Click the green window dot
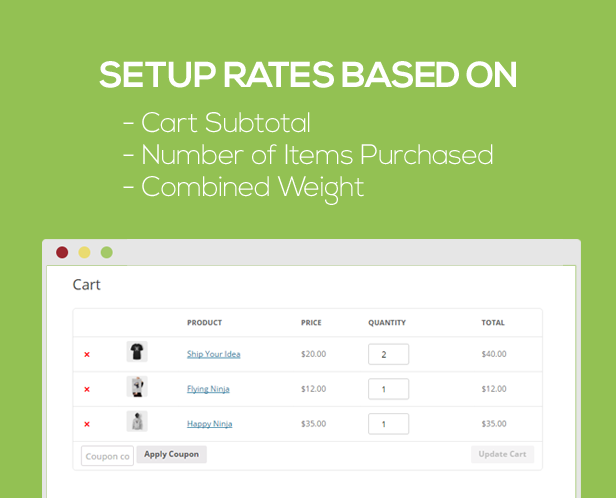This screenshot has width=616, height=498. point(107,252)
